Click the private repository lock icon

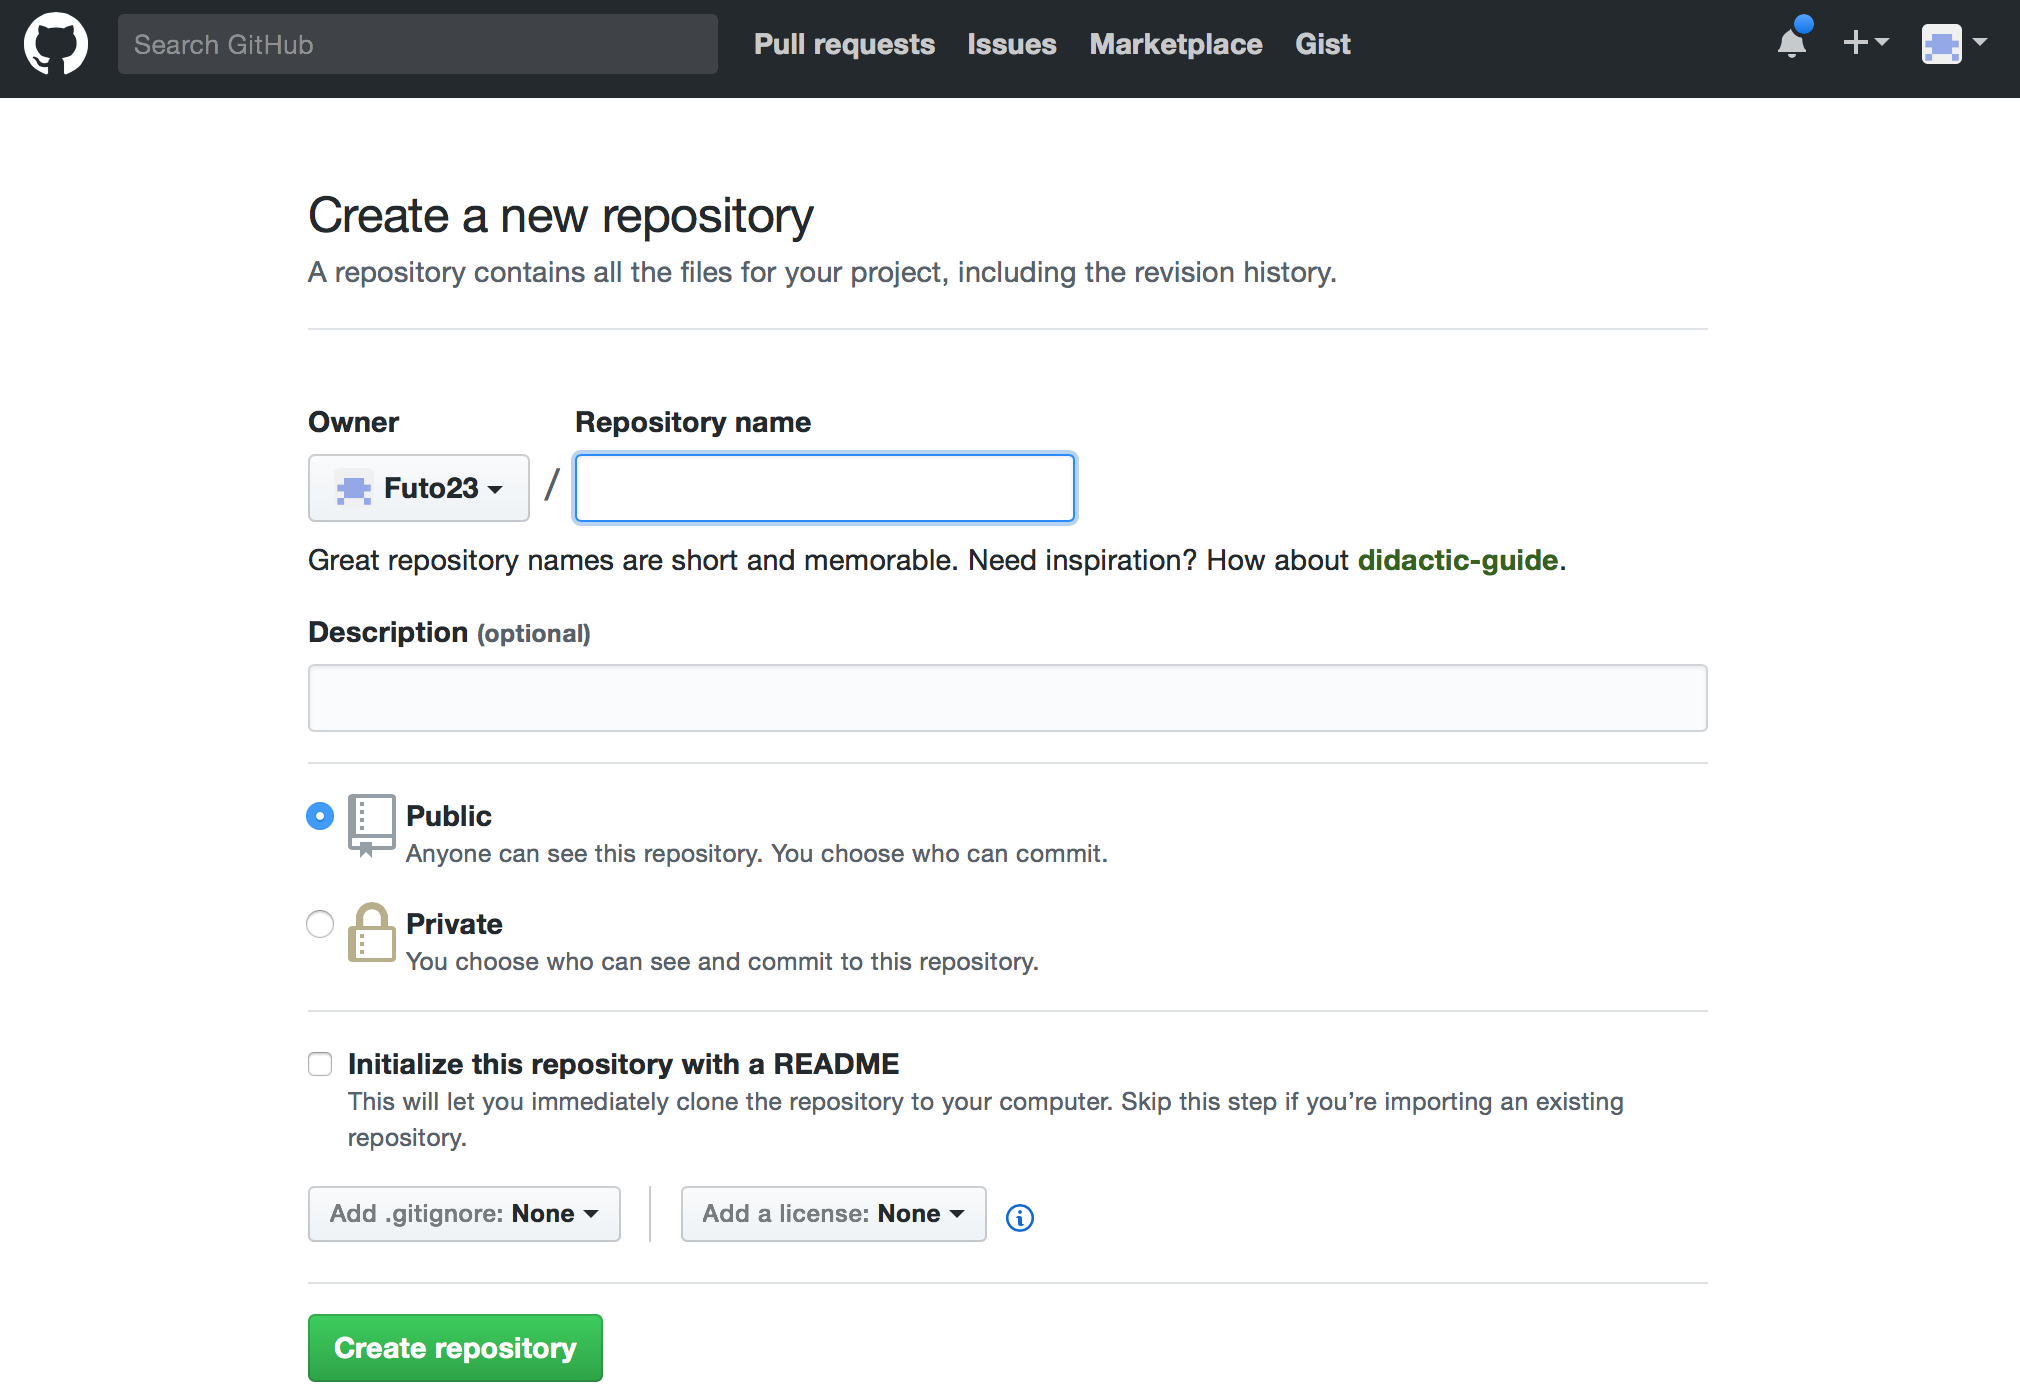pyautogui.click(x=371, y=933)
